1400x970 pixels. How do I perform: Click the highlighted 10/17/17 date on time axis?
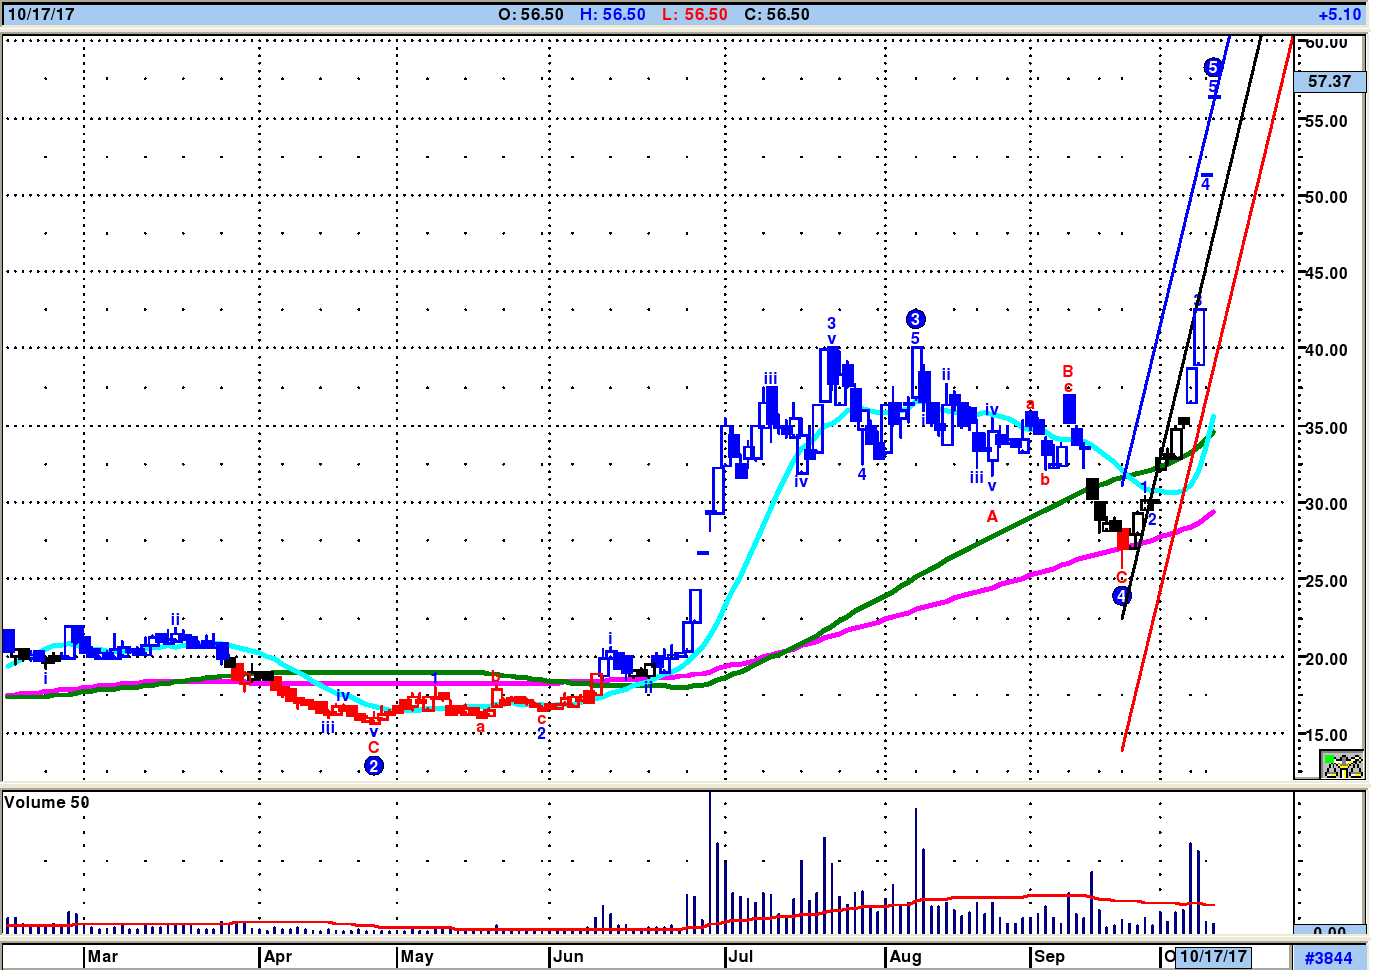tap(1213, 956)
